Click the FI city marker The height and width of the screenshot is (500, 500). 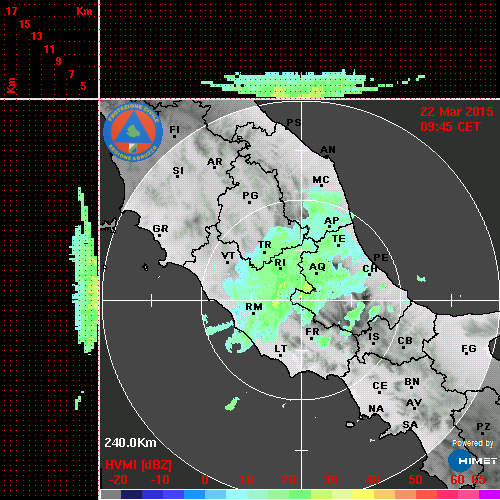click(x=174, y=136)
